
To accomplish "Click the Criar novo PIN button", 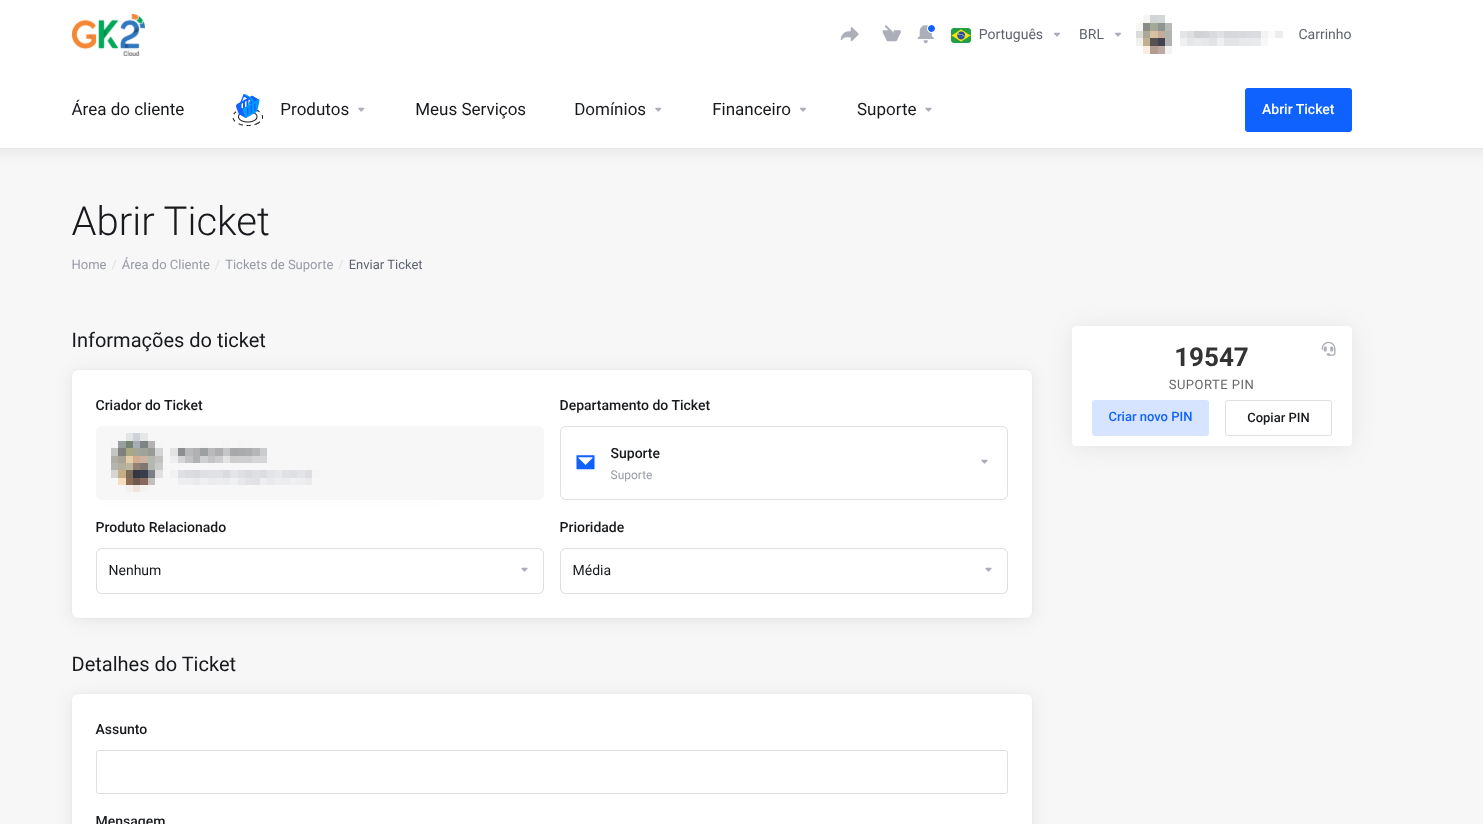I will [1150, 418].
